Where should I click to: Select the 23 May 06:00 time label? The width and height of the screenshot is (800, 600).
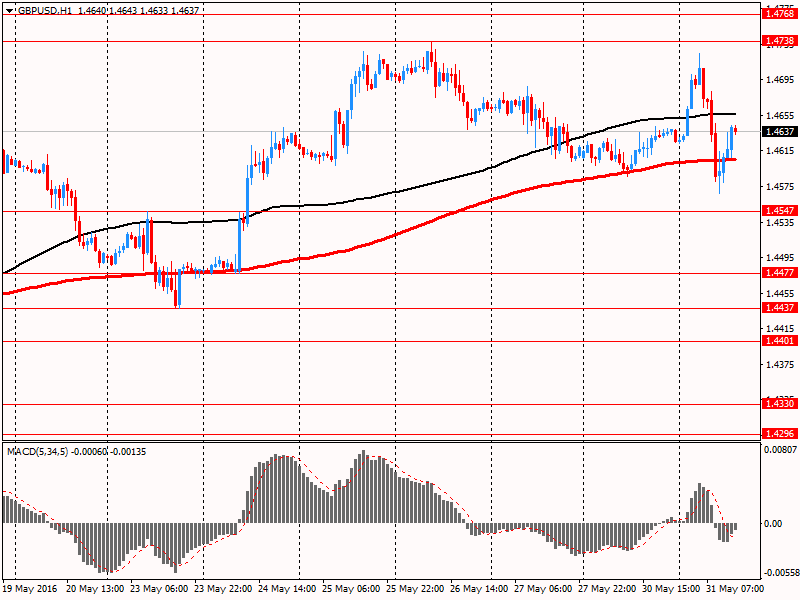(159, 588)
